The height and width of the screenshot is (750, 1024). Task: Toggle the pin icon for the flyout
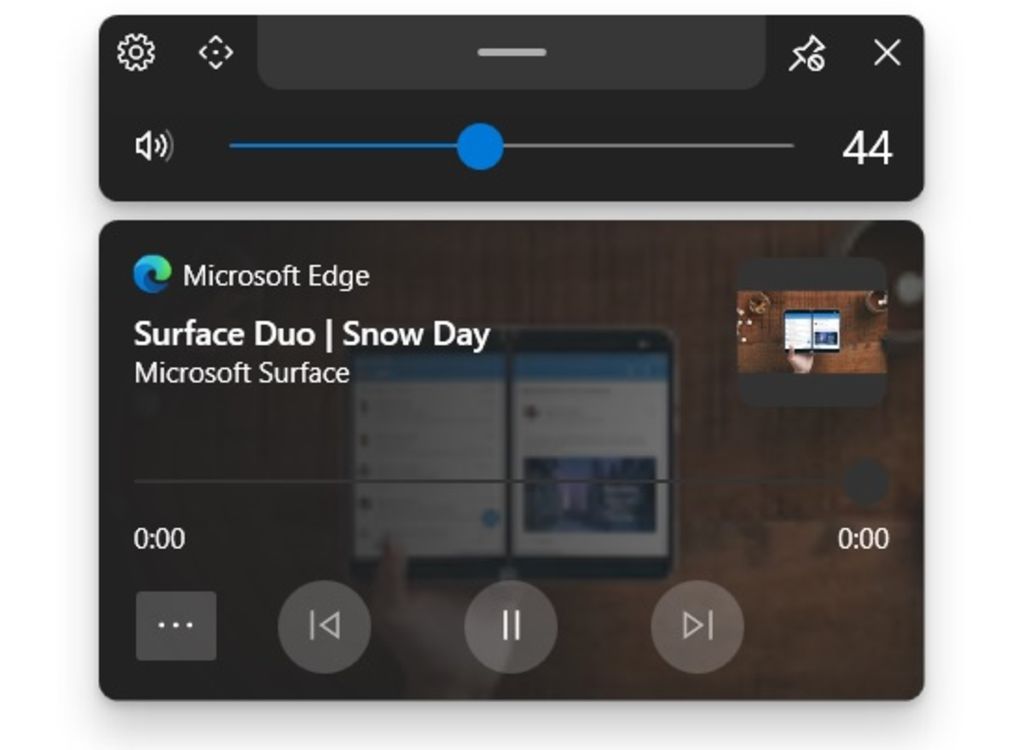click(806, 54)
